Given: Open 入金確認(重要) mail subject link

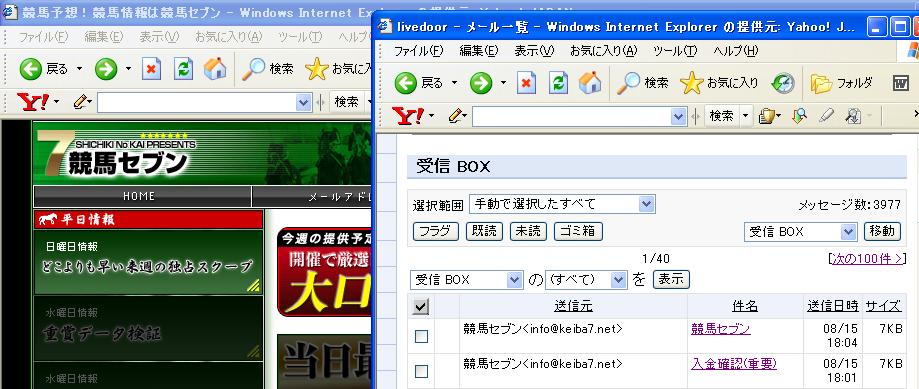Looking at the screenshot, I should point(734,364).
